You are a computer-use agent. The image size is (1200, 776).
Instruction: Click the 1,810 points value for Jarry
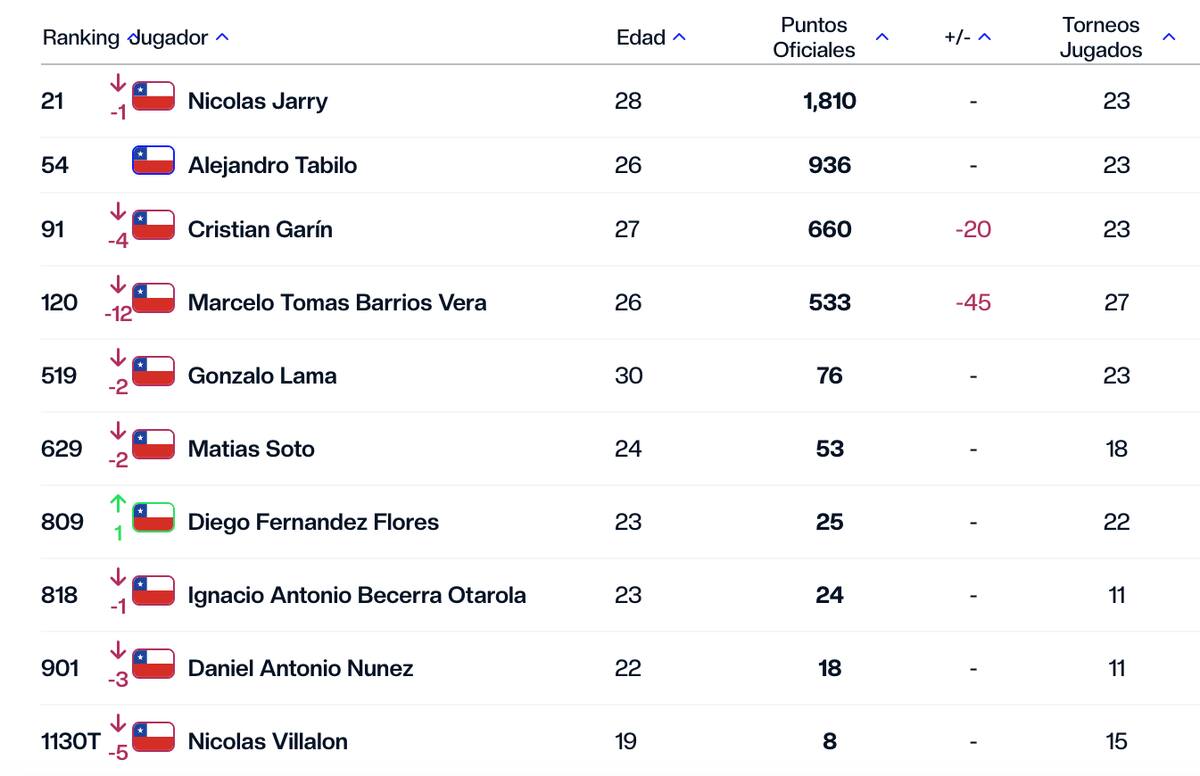(x=830, y=101)
